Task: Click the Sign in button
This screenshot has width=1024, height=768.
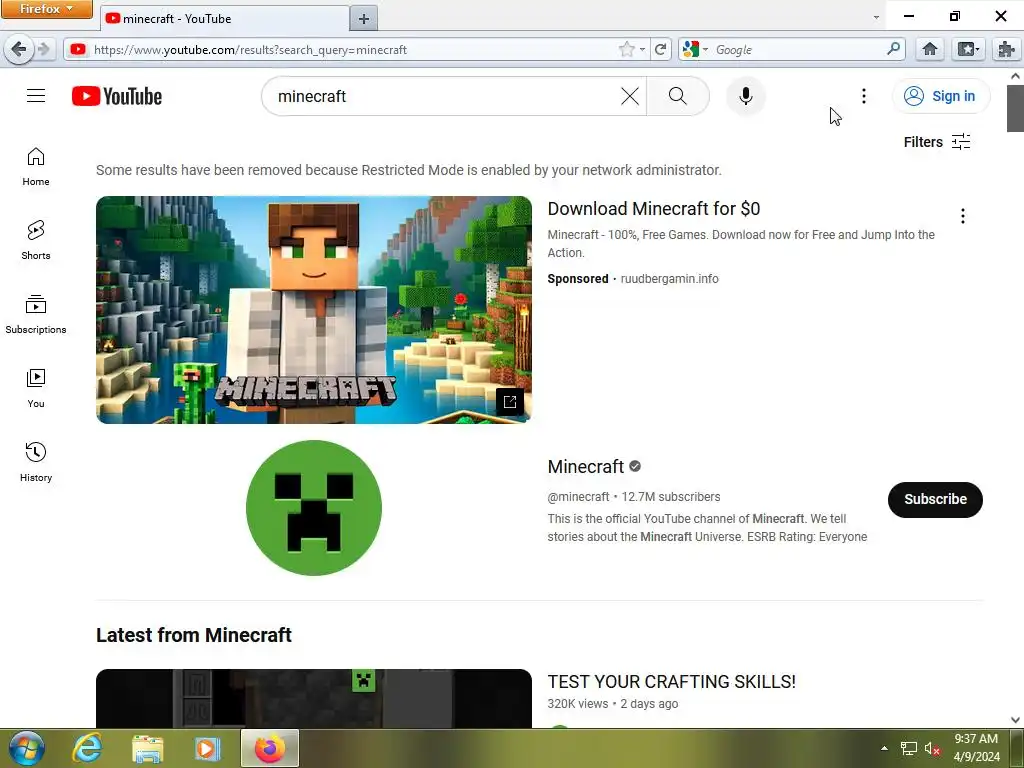Action: click(x=940, y=96)
